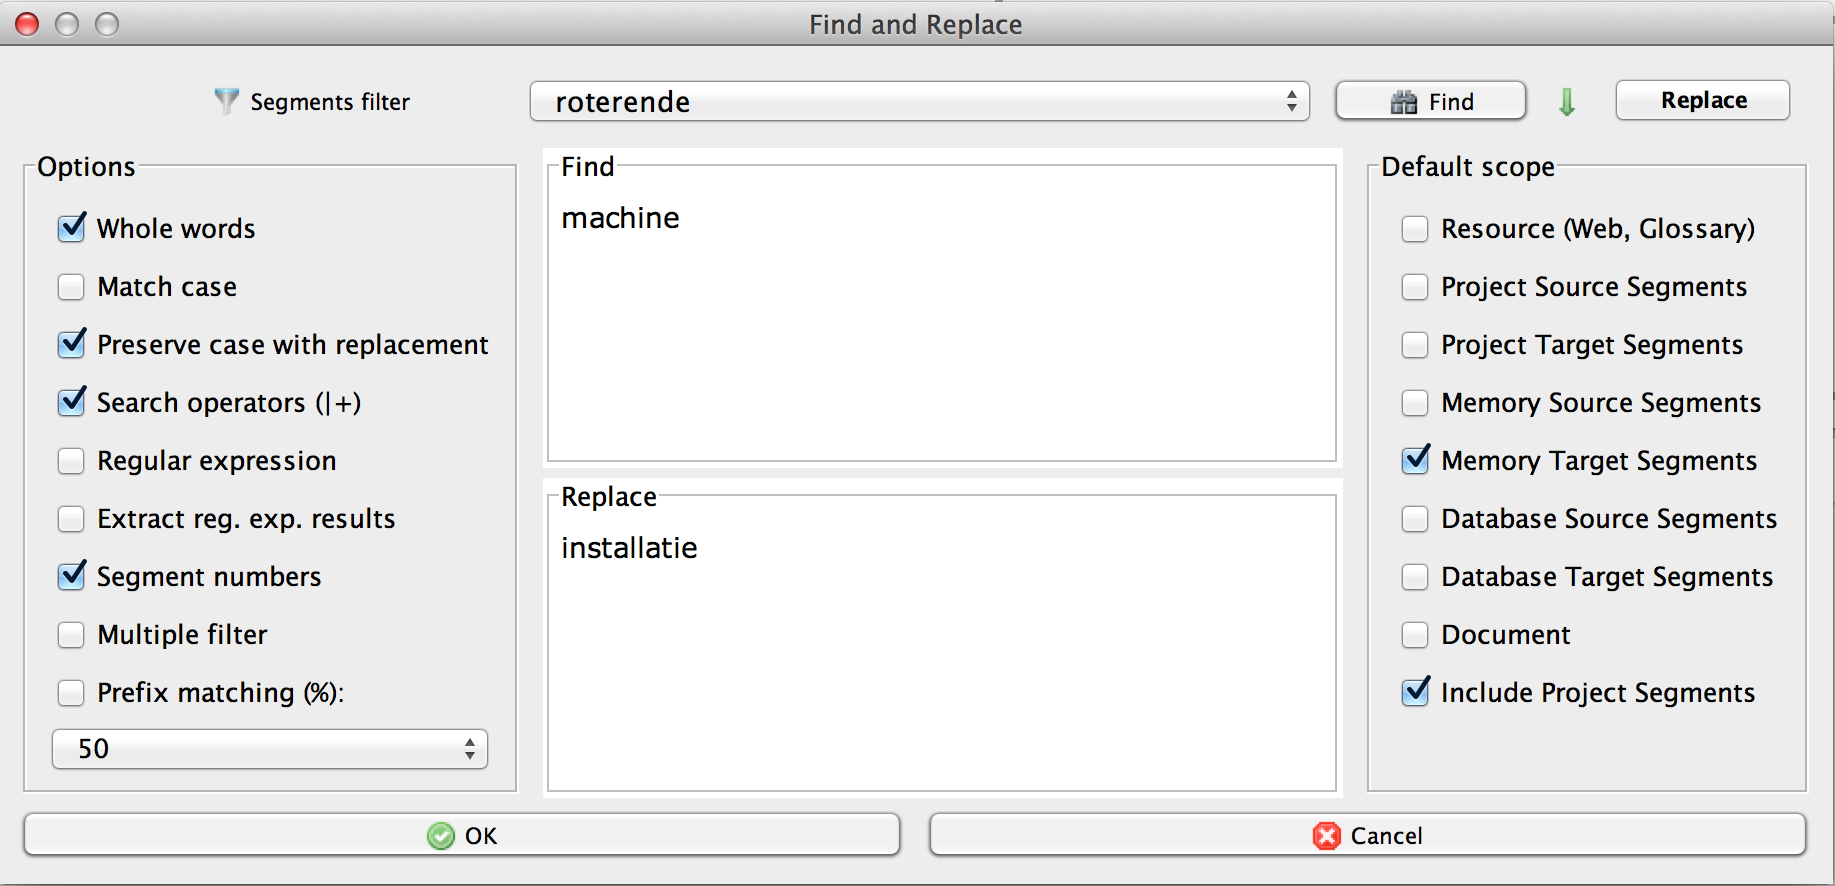Image resolution: width=1835 pixels, height=886 pixels.
Task: Click the green down arrow icon
Action: [1567, 102]
